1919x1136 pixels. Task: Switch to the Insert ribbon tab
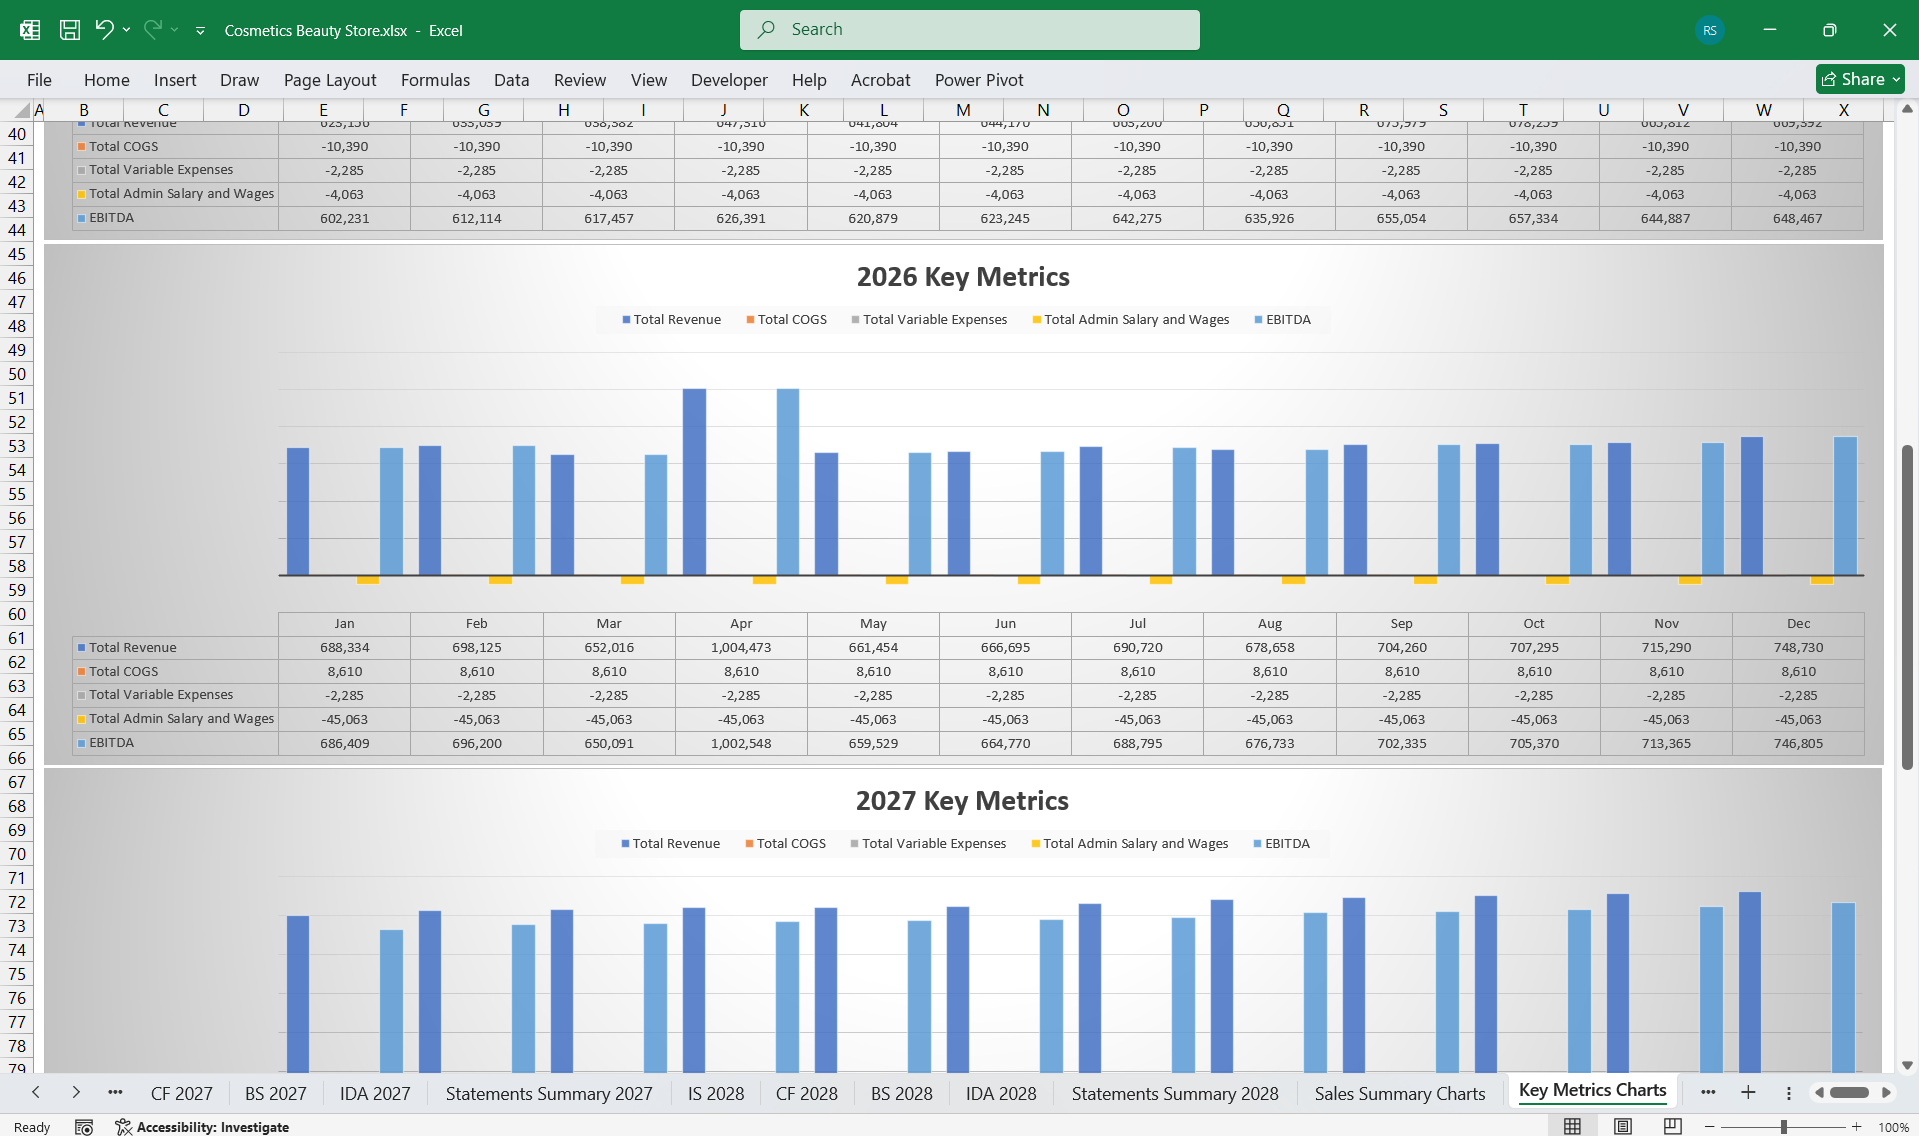click(x=175, y=80)
